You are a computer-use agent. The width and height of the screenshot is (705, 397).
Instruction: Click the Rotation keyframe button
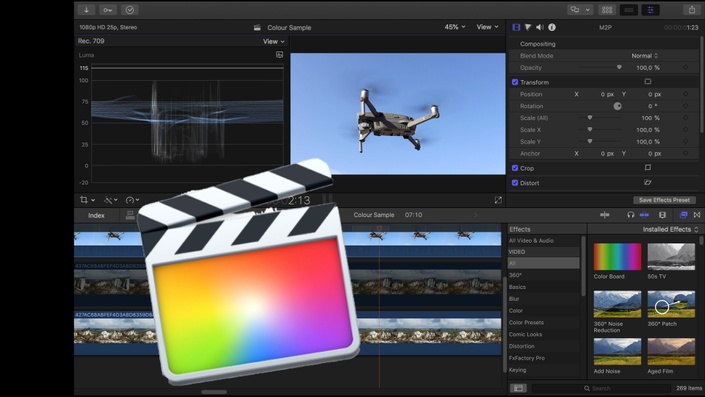[685, 106]
